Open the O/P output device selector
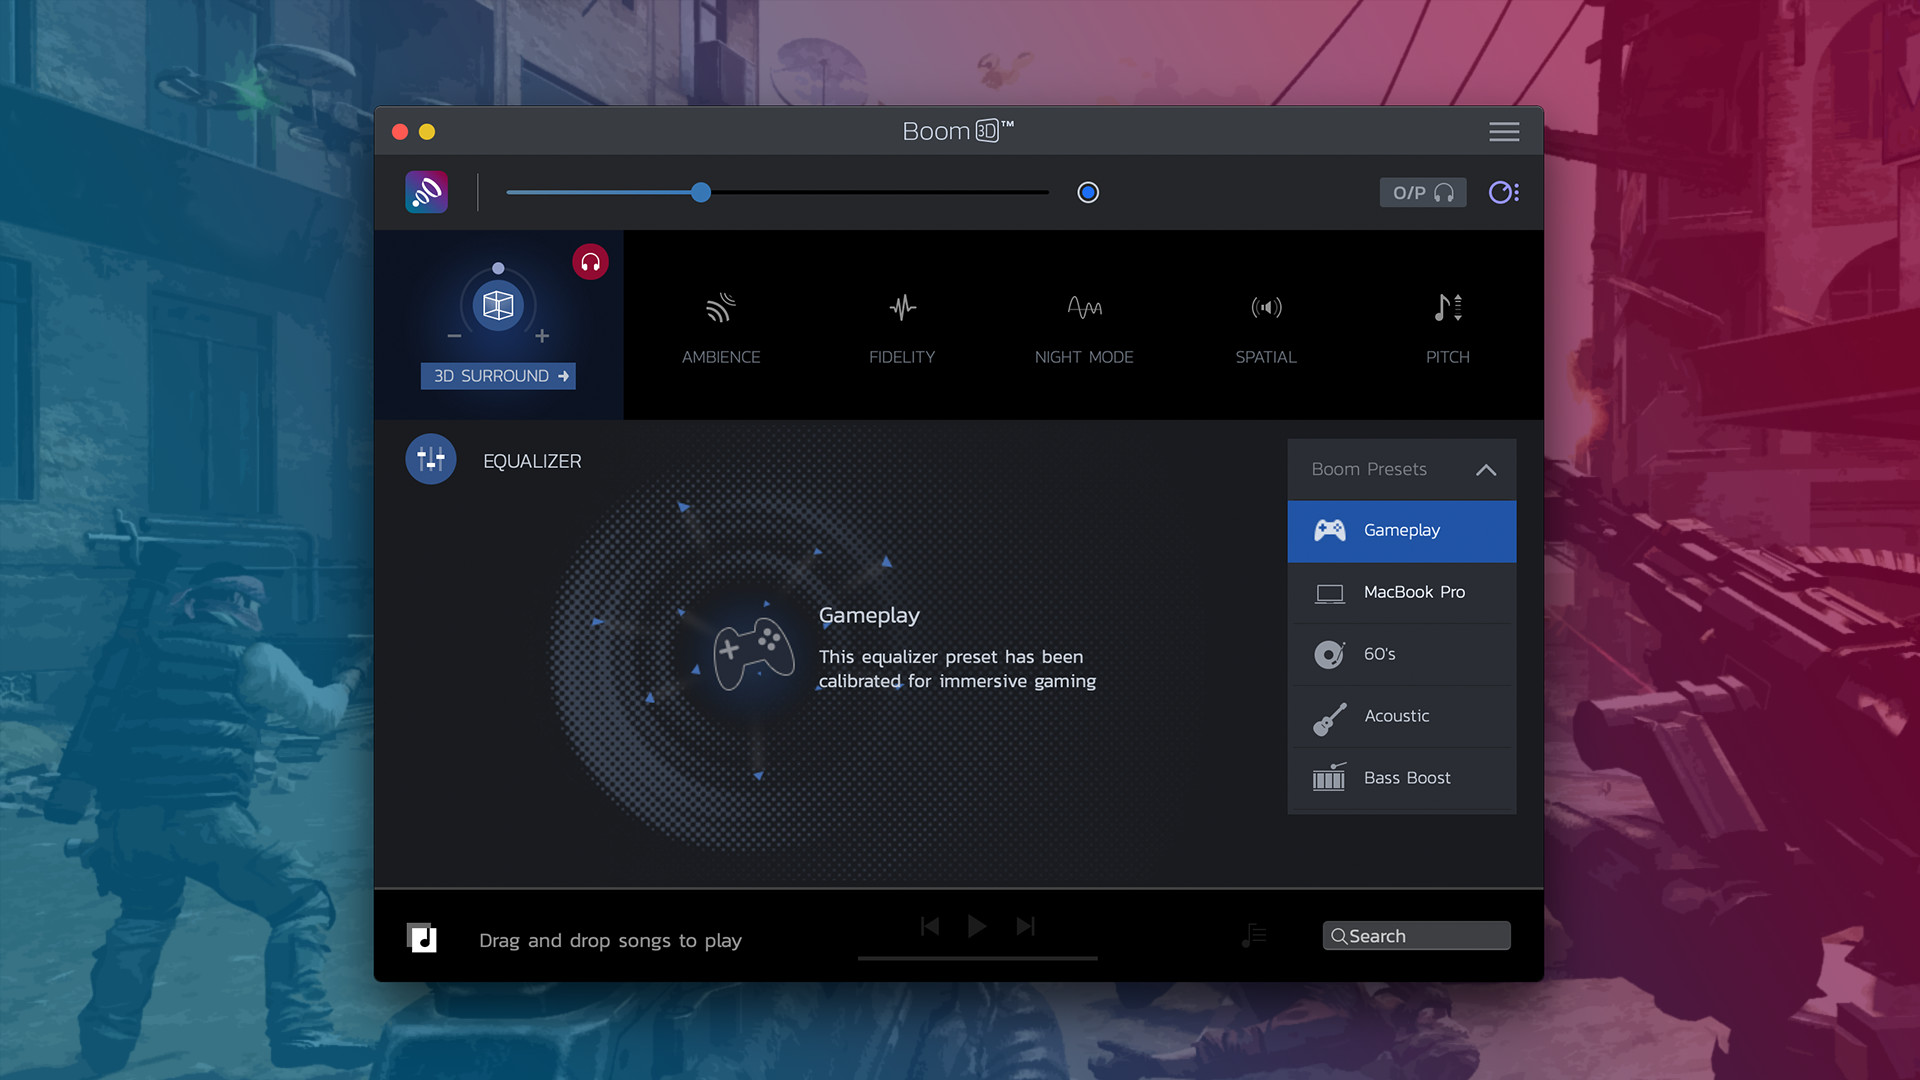Image resolution: width=1920 pixels, height=1080 pixels. pos(1422,192)
